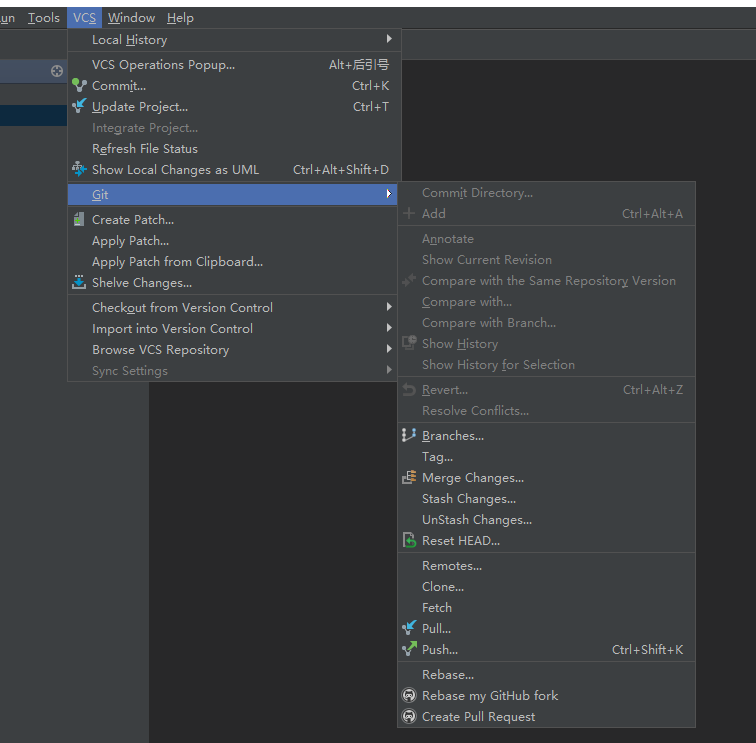Expand Checkout from Version Control submenu arrow

tap(389, 307)
